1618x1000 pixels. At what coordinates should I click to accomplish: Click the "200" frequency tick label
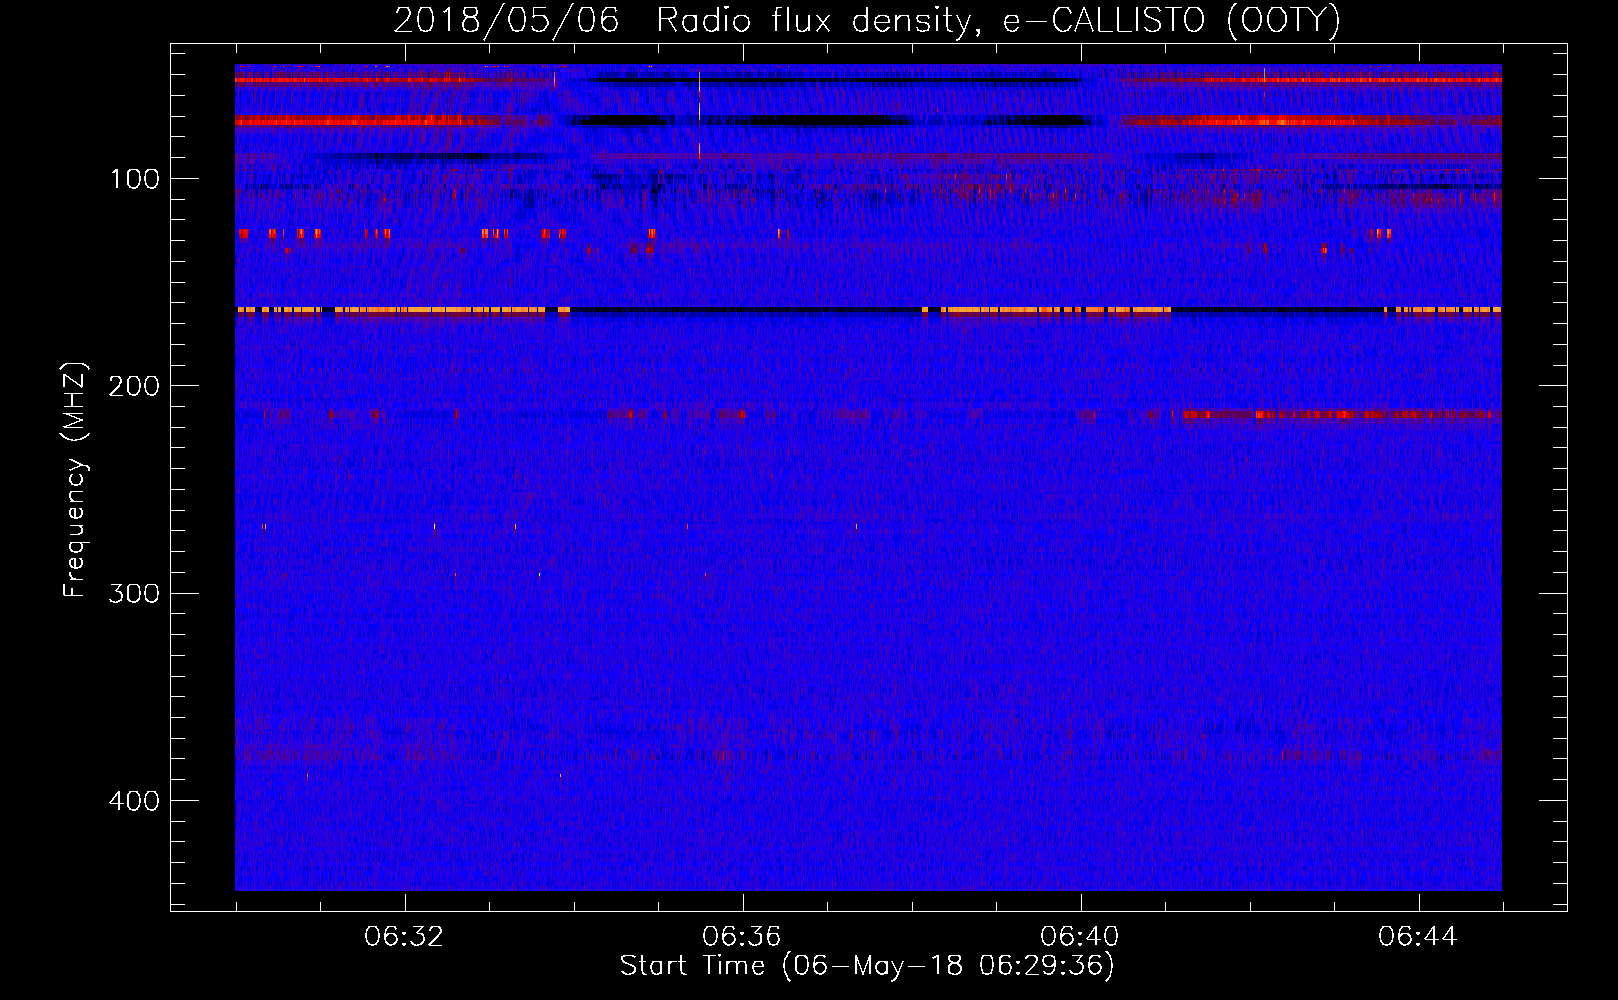(134, 386)
